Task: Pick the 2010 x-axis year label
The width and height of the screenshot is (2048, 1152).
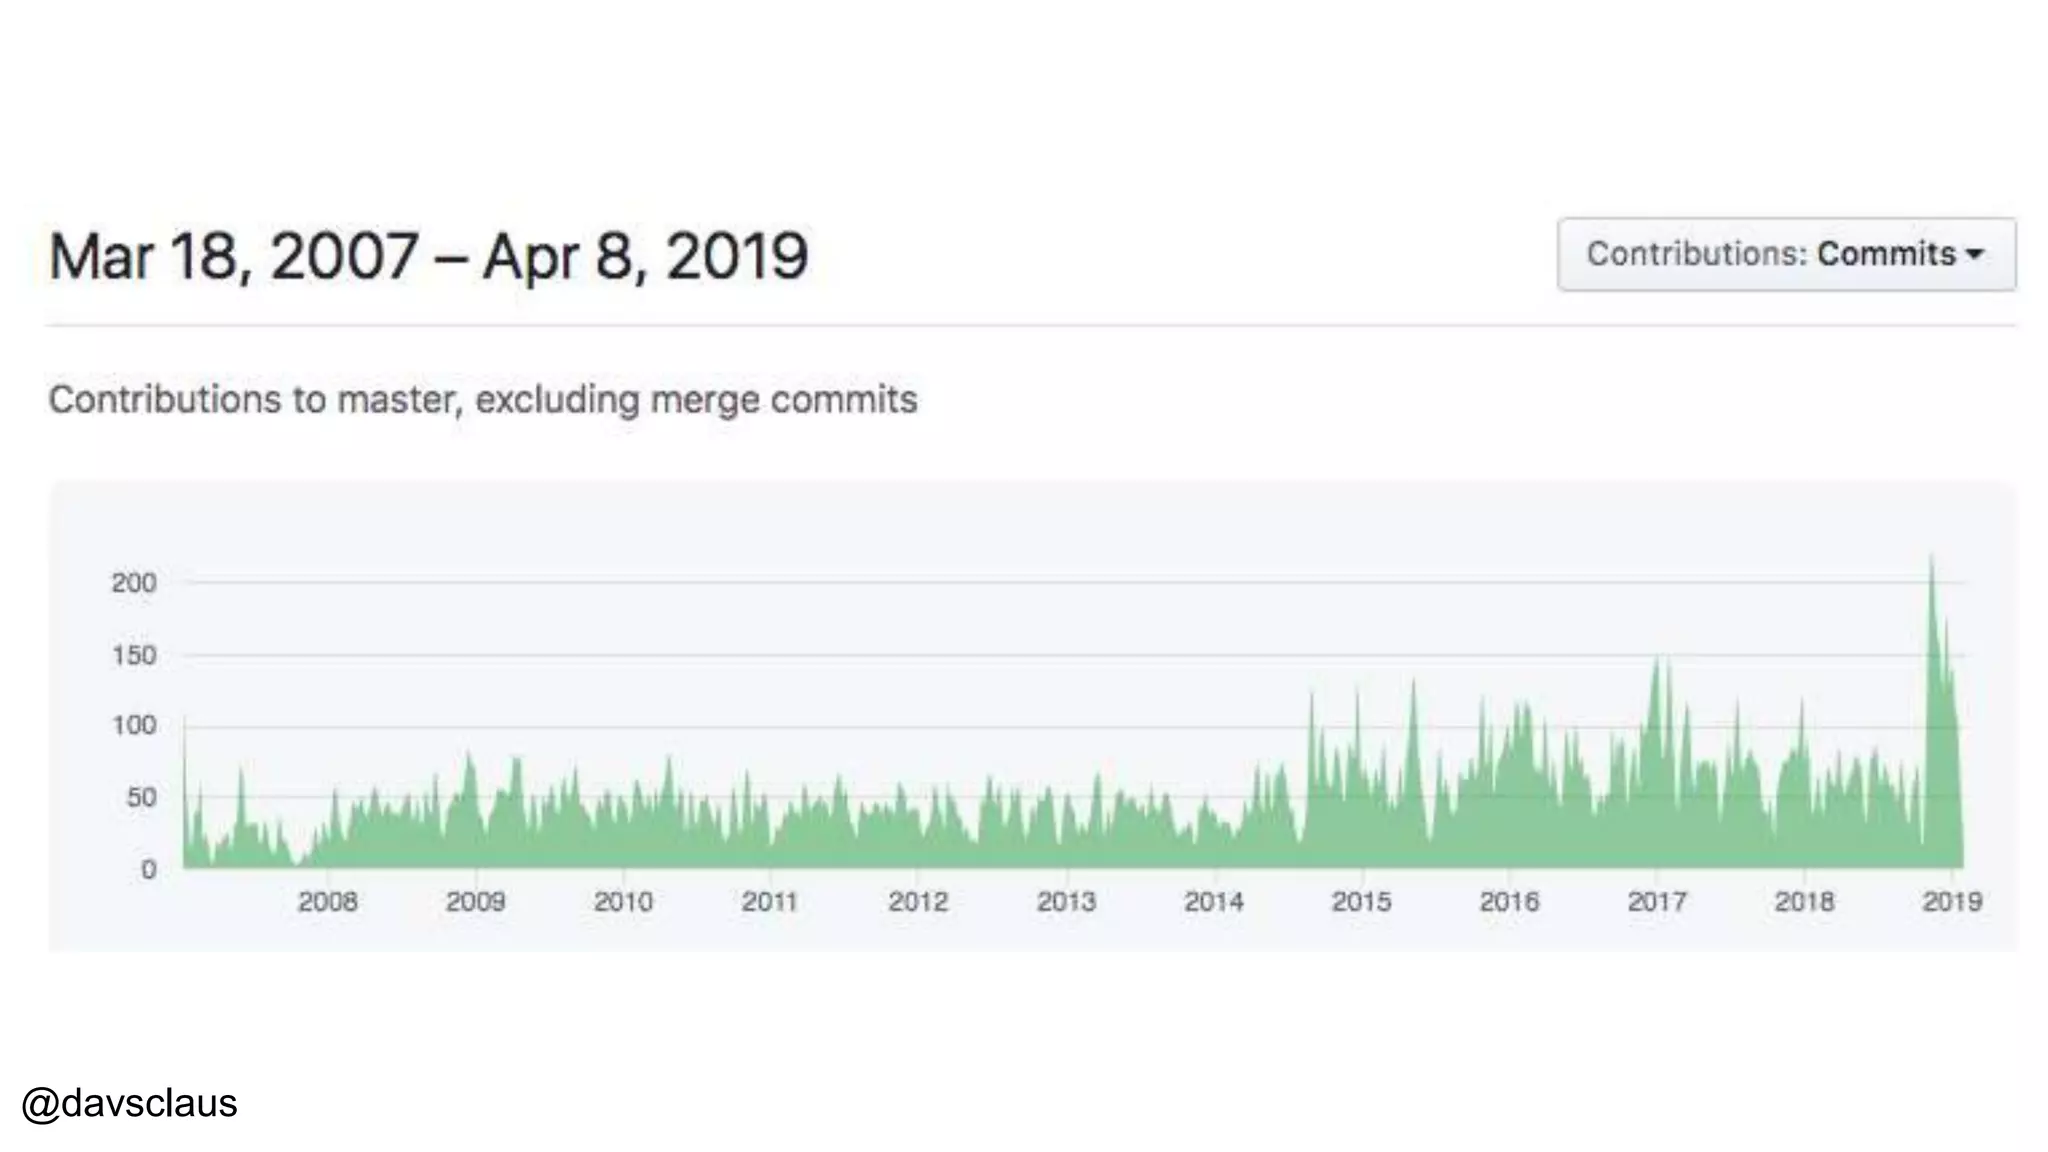Action: click(x=623, y=902)
